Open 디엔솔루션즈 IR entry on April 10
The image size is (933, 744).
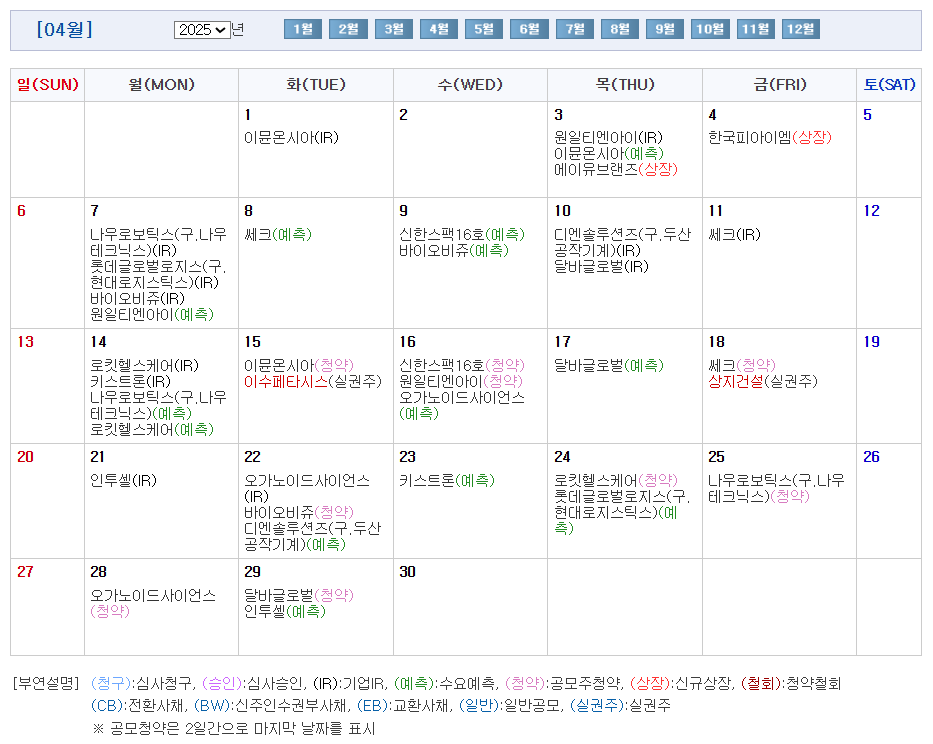tap(622, 242)
